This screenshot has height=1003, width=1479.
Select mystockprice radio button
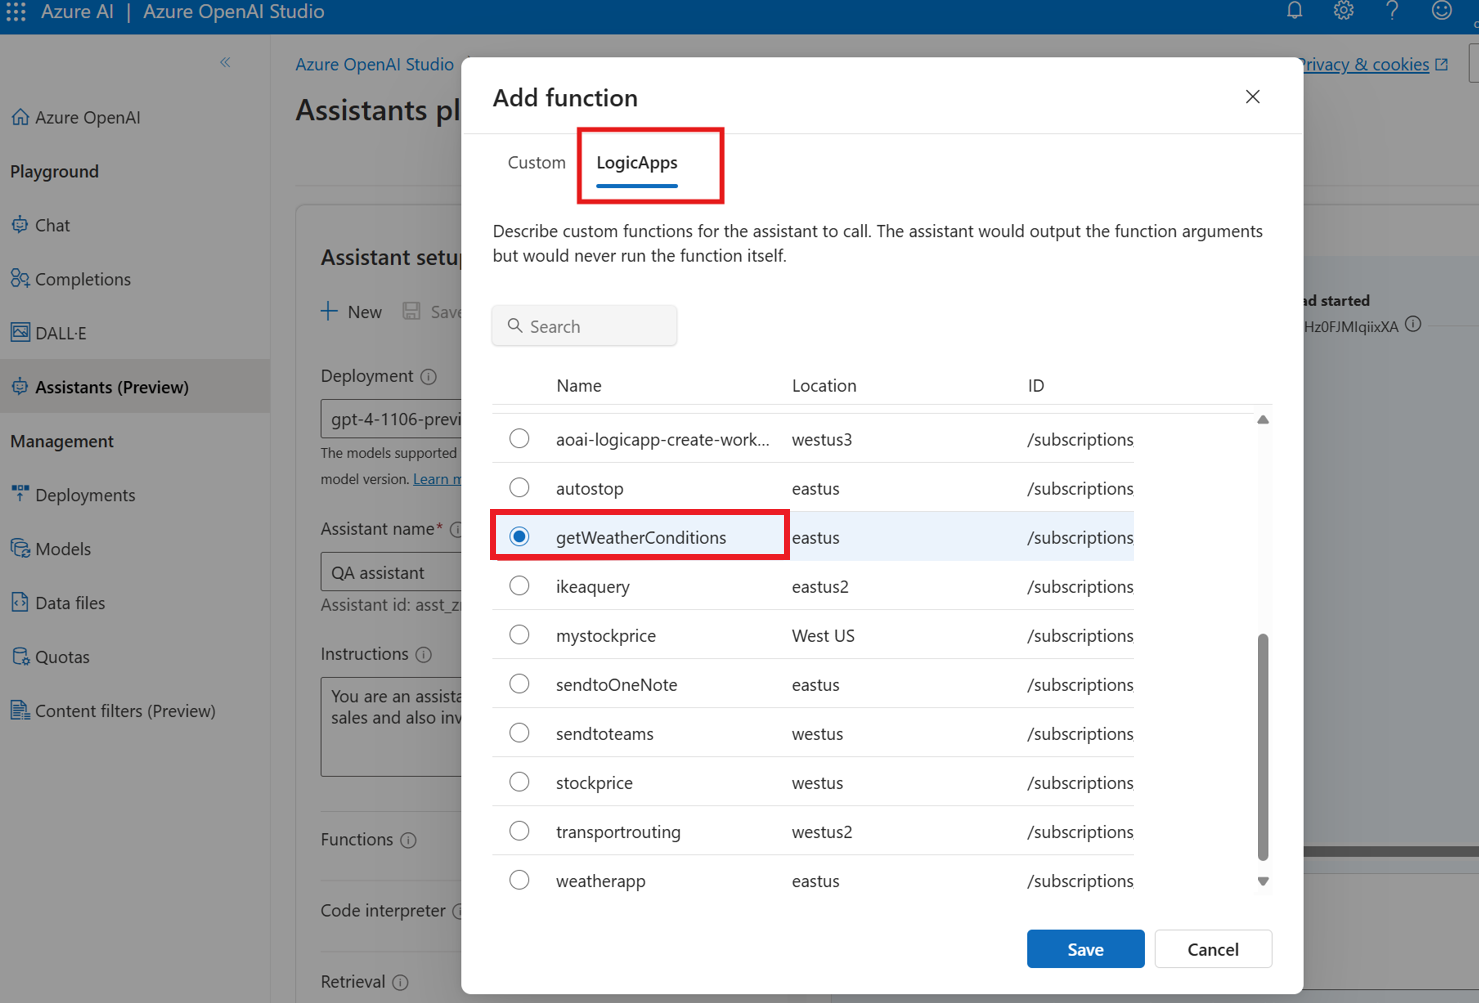pos(519,635)
